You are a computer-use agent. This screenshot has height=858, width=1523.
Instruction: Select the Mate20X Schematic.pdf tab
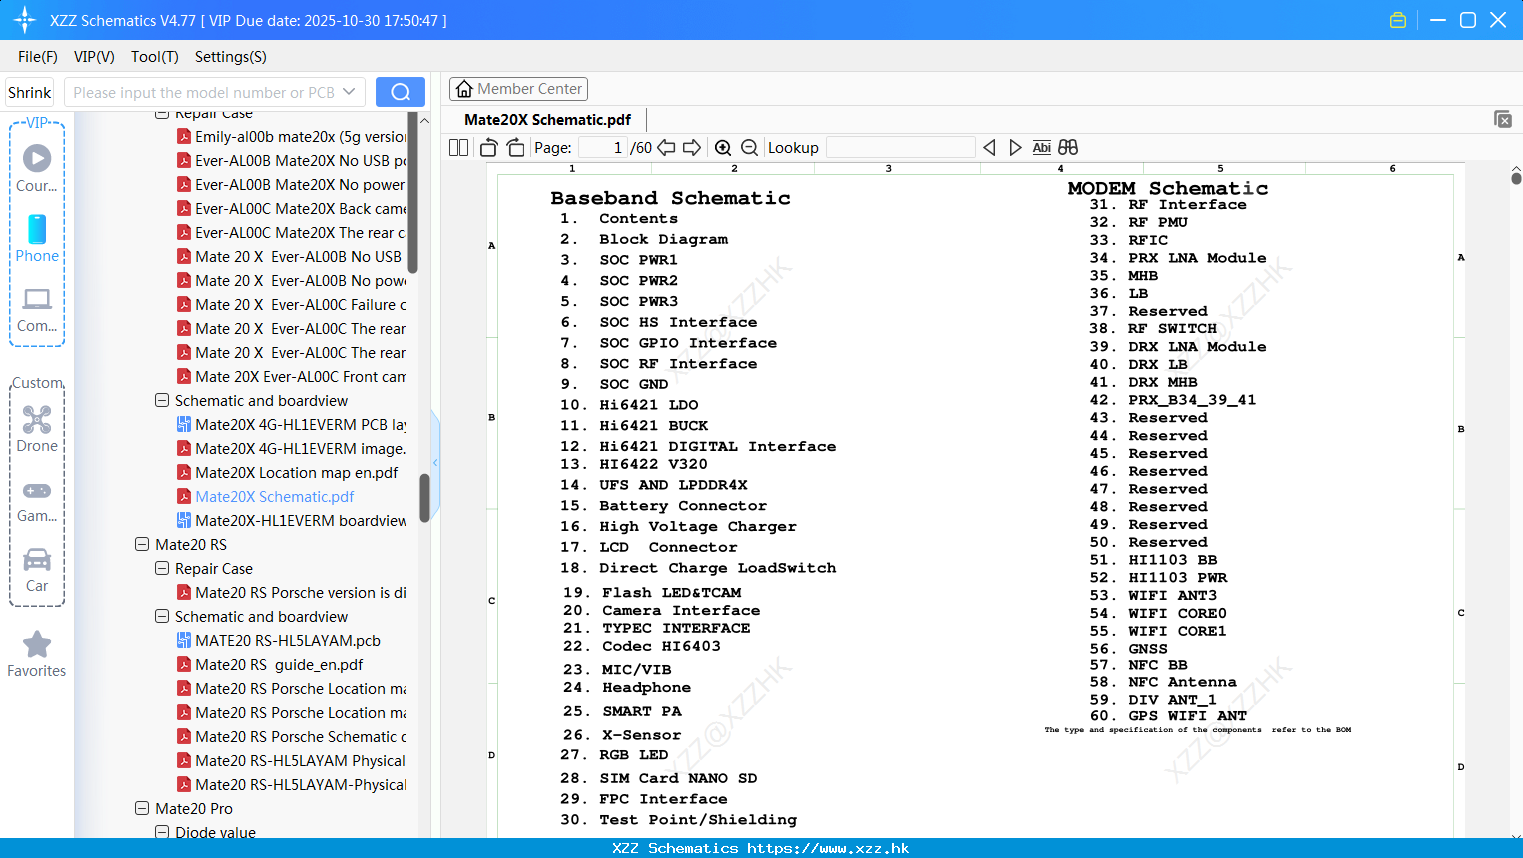click(548, 120)
